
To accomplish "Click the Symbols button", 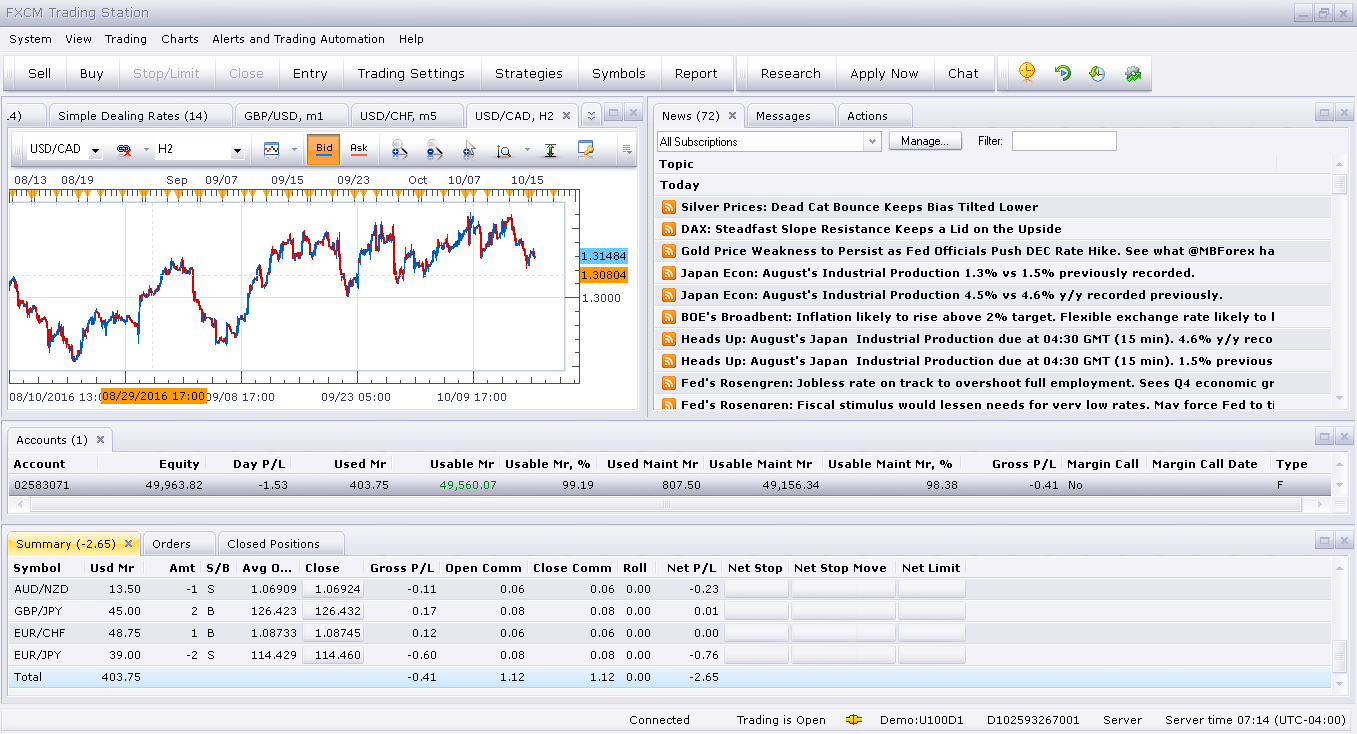I will (619, 73).
